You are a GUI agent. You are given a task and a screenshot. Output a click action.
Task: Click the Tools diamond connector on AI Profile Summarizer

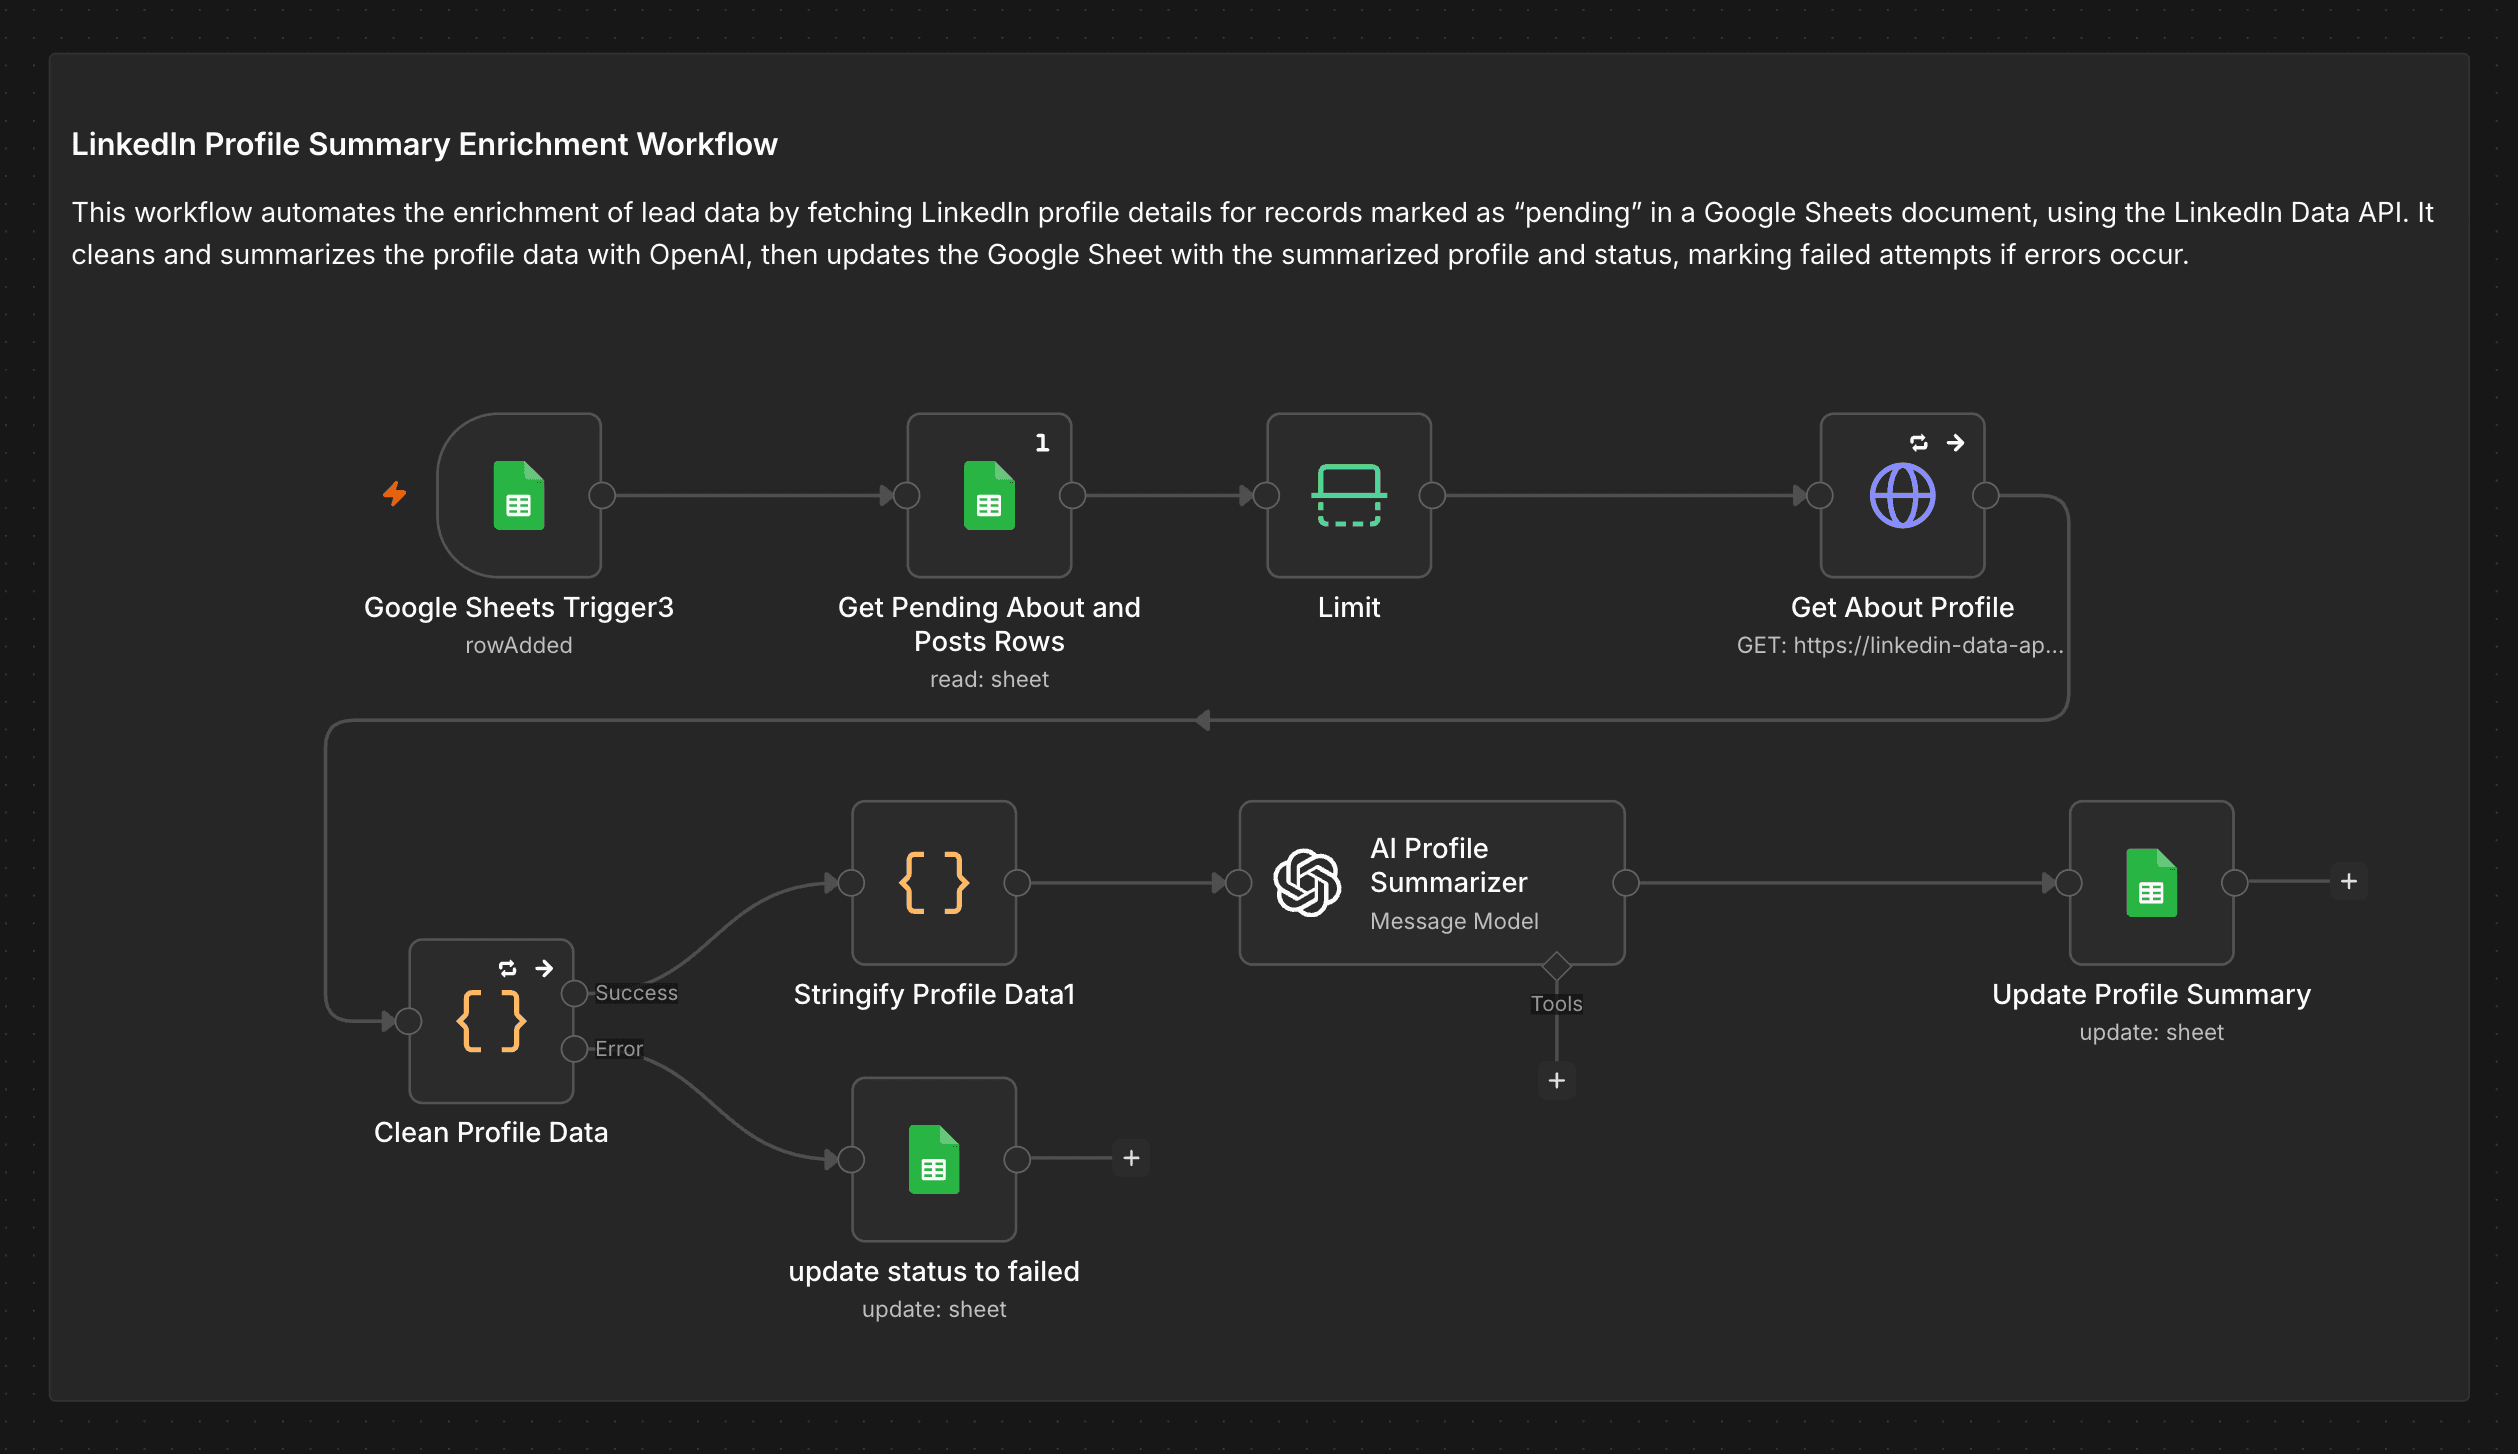point(1557,966)
